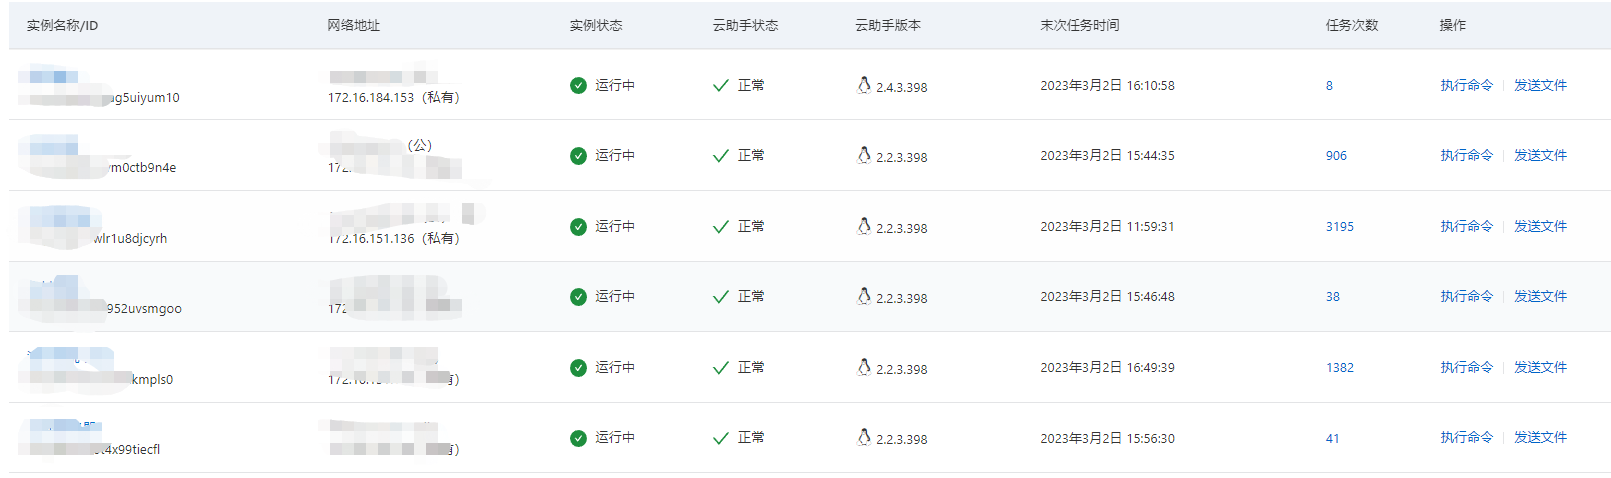Screen dimensions: 1611x478
Task: Click the 任务次数 column header
Action: tap(1351, 26)
